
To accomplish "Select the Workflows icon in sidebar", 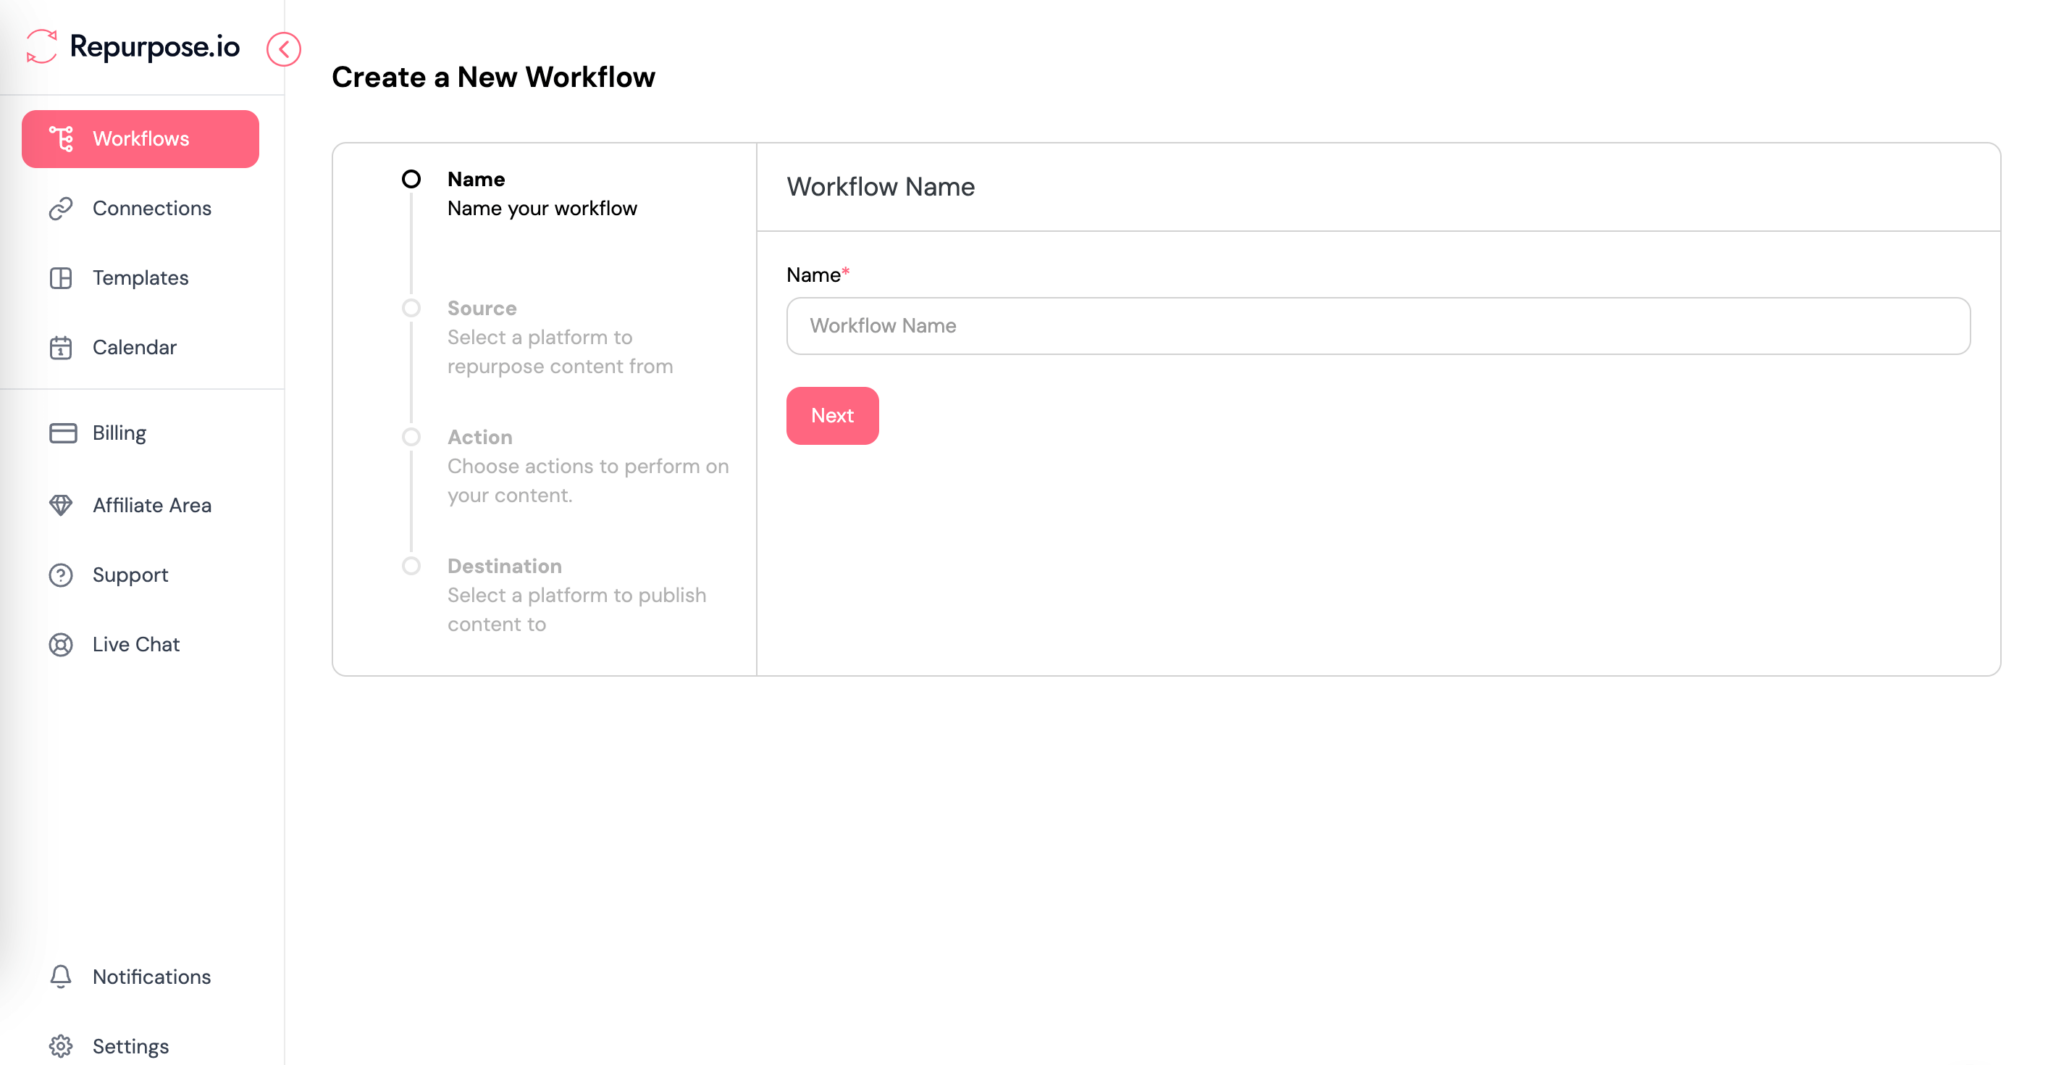I will point(62,138).
